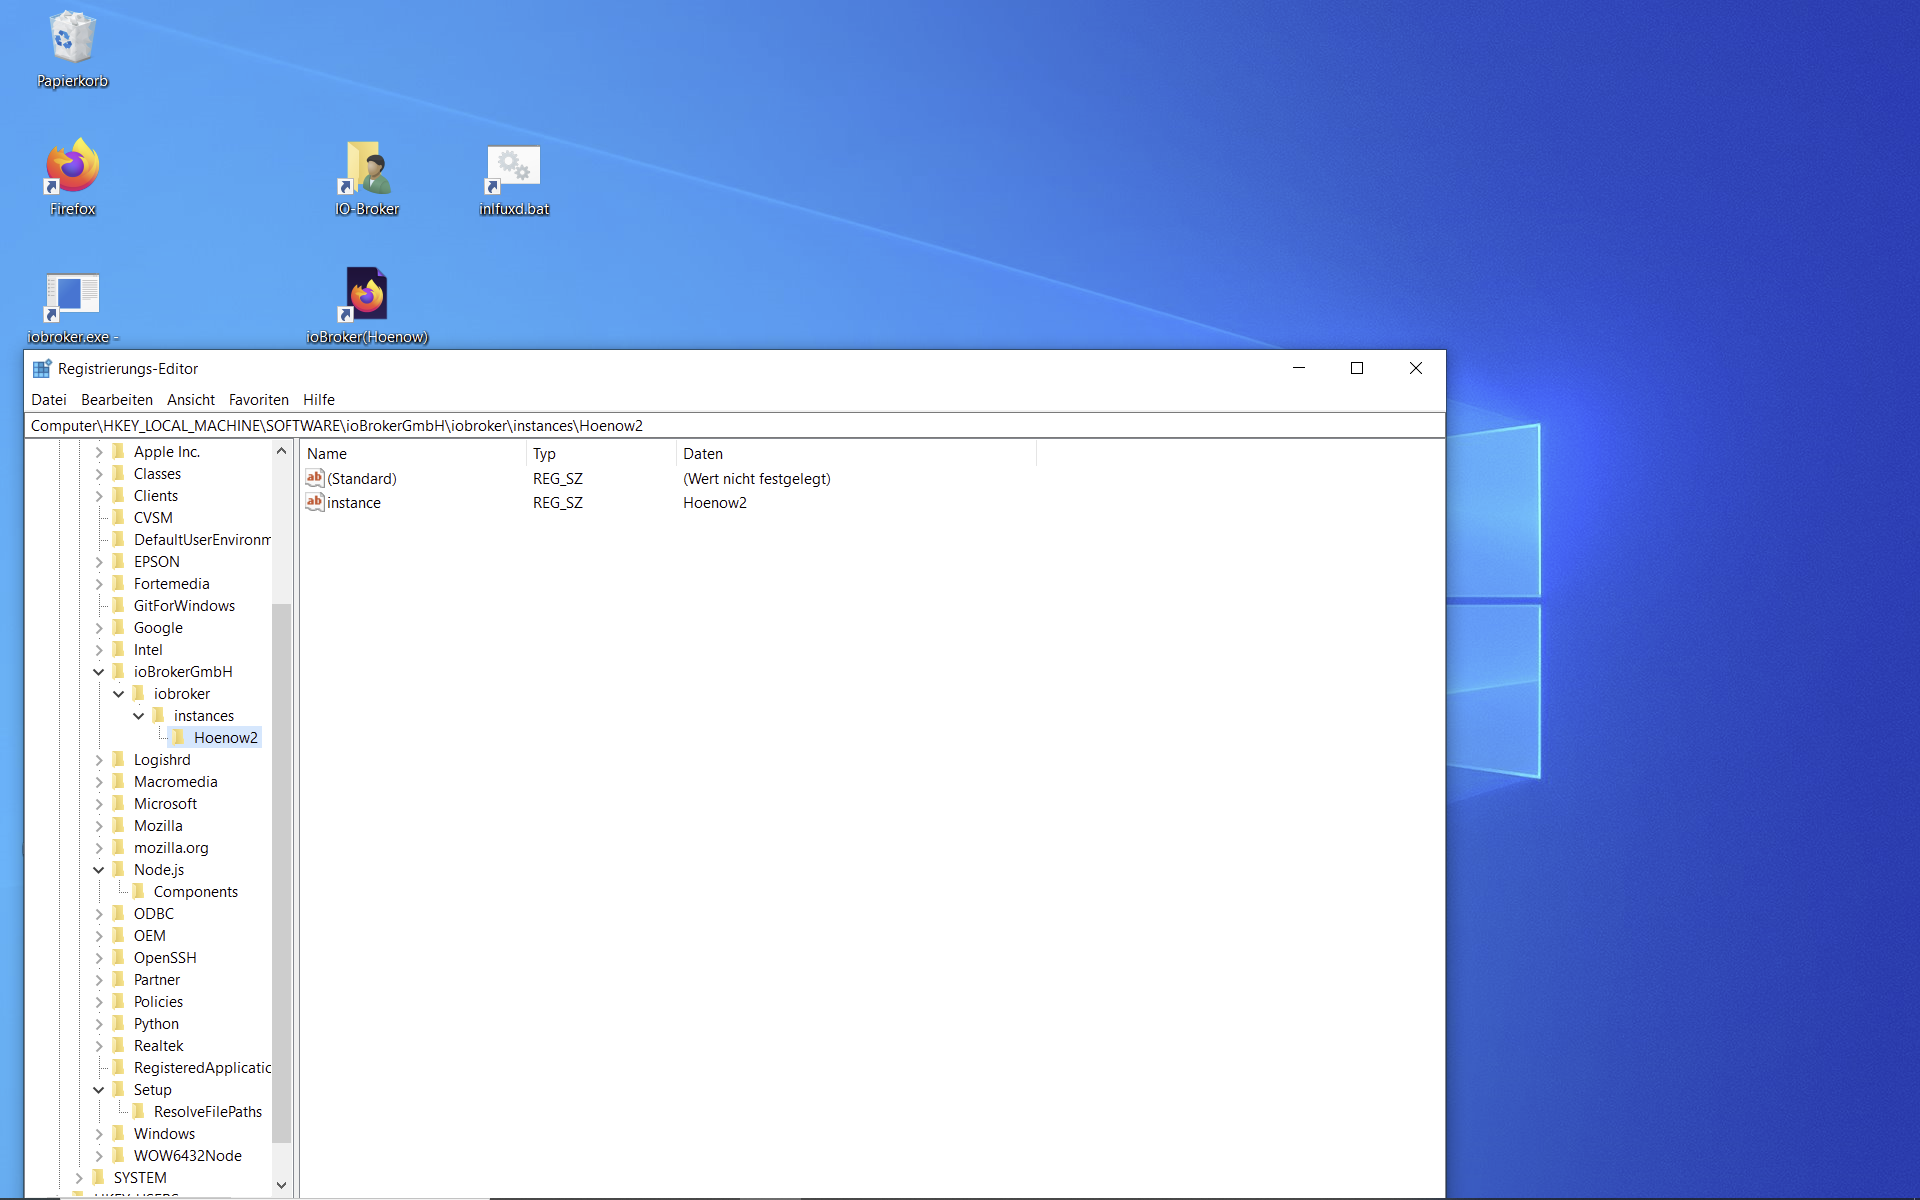Click the Python key folder icon

pos(119,1023)
